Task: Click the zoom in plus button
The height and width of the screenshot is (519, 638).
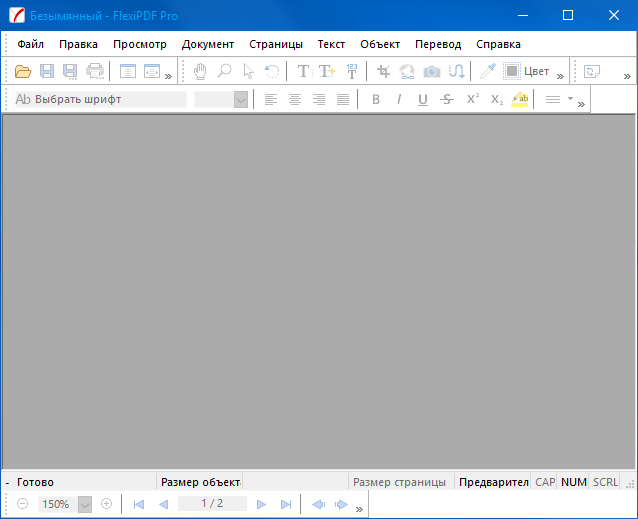Action: [106, 504]
